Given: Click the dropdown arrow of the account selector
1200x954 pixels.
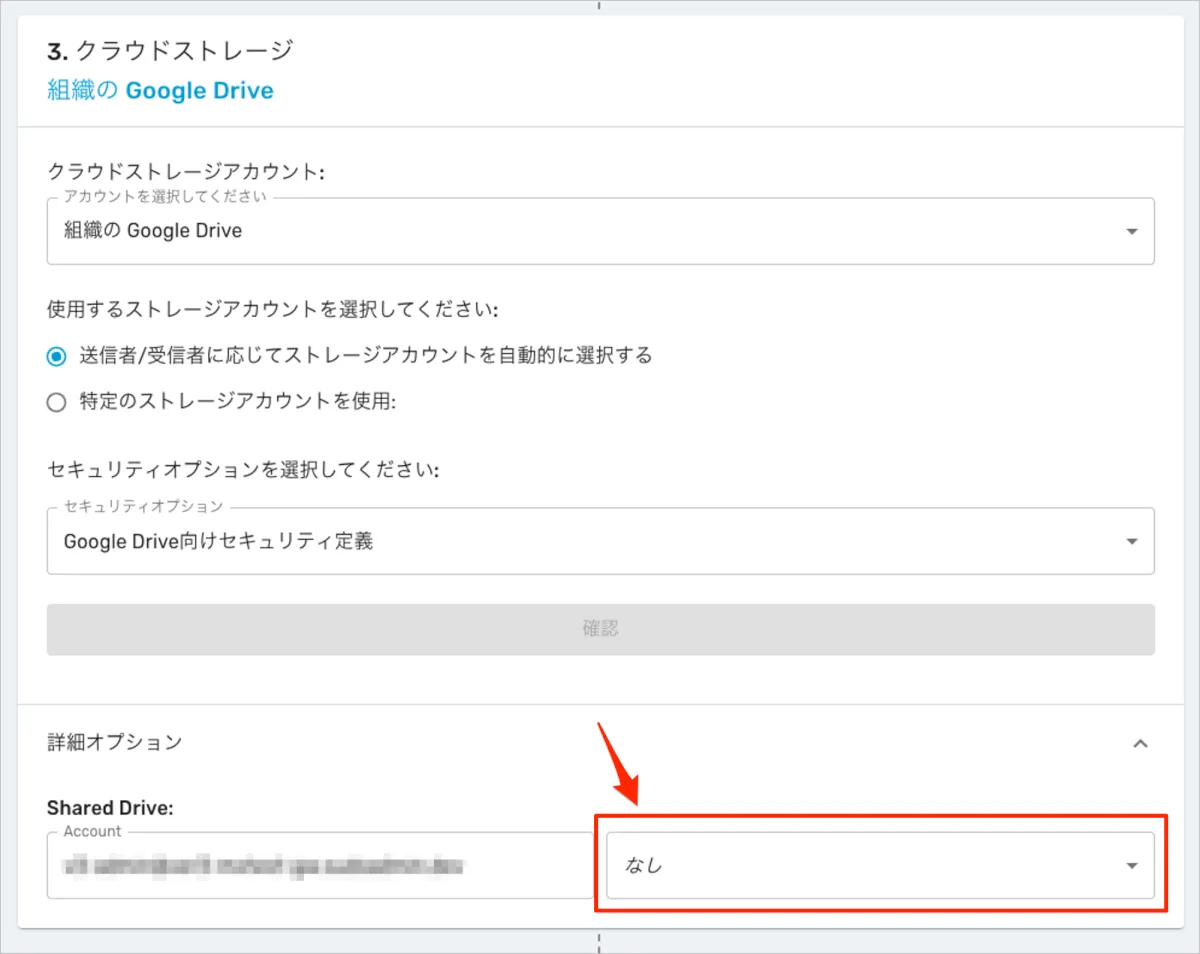Looking at the screenshot, I should pyautogui.click(x=1132, y=232).
